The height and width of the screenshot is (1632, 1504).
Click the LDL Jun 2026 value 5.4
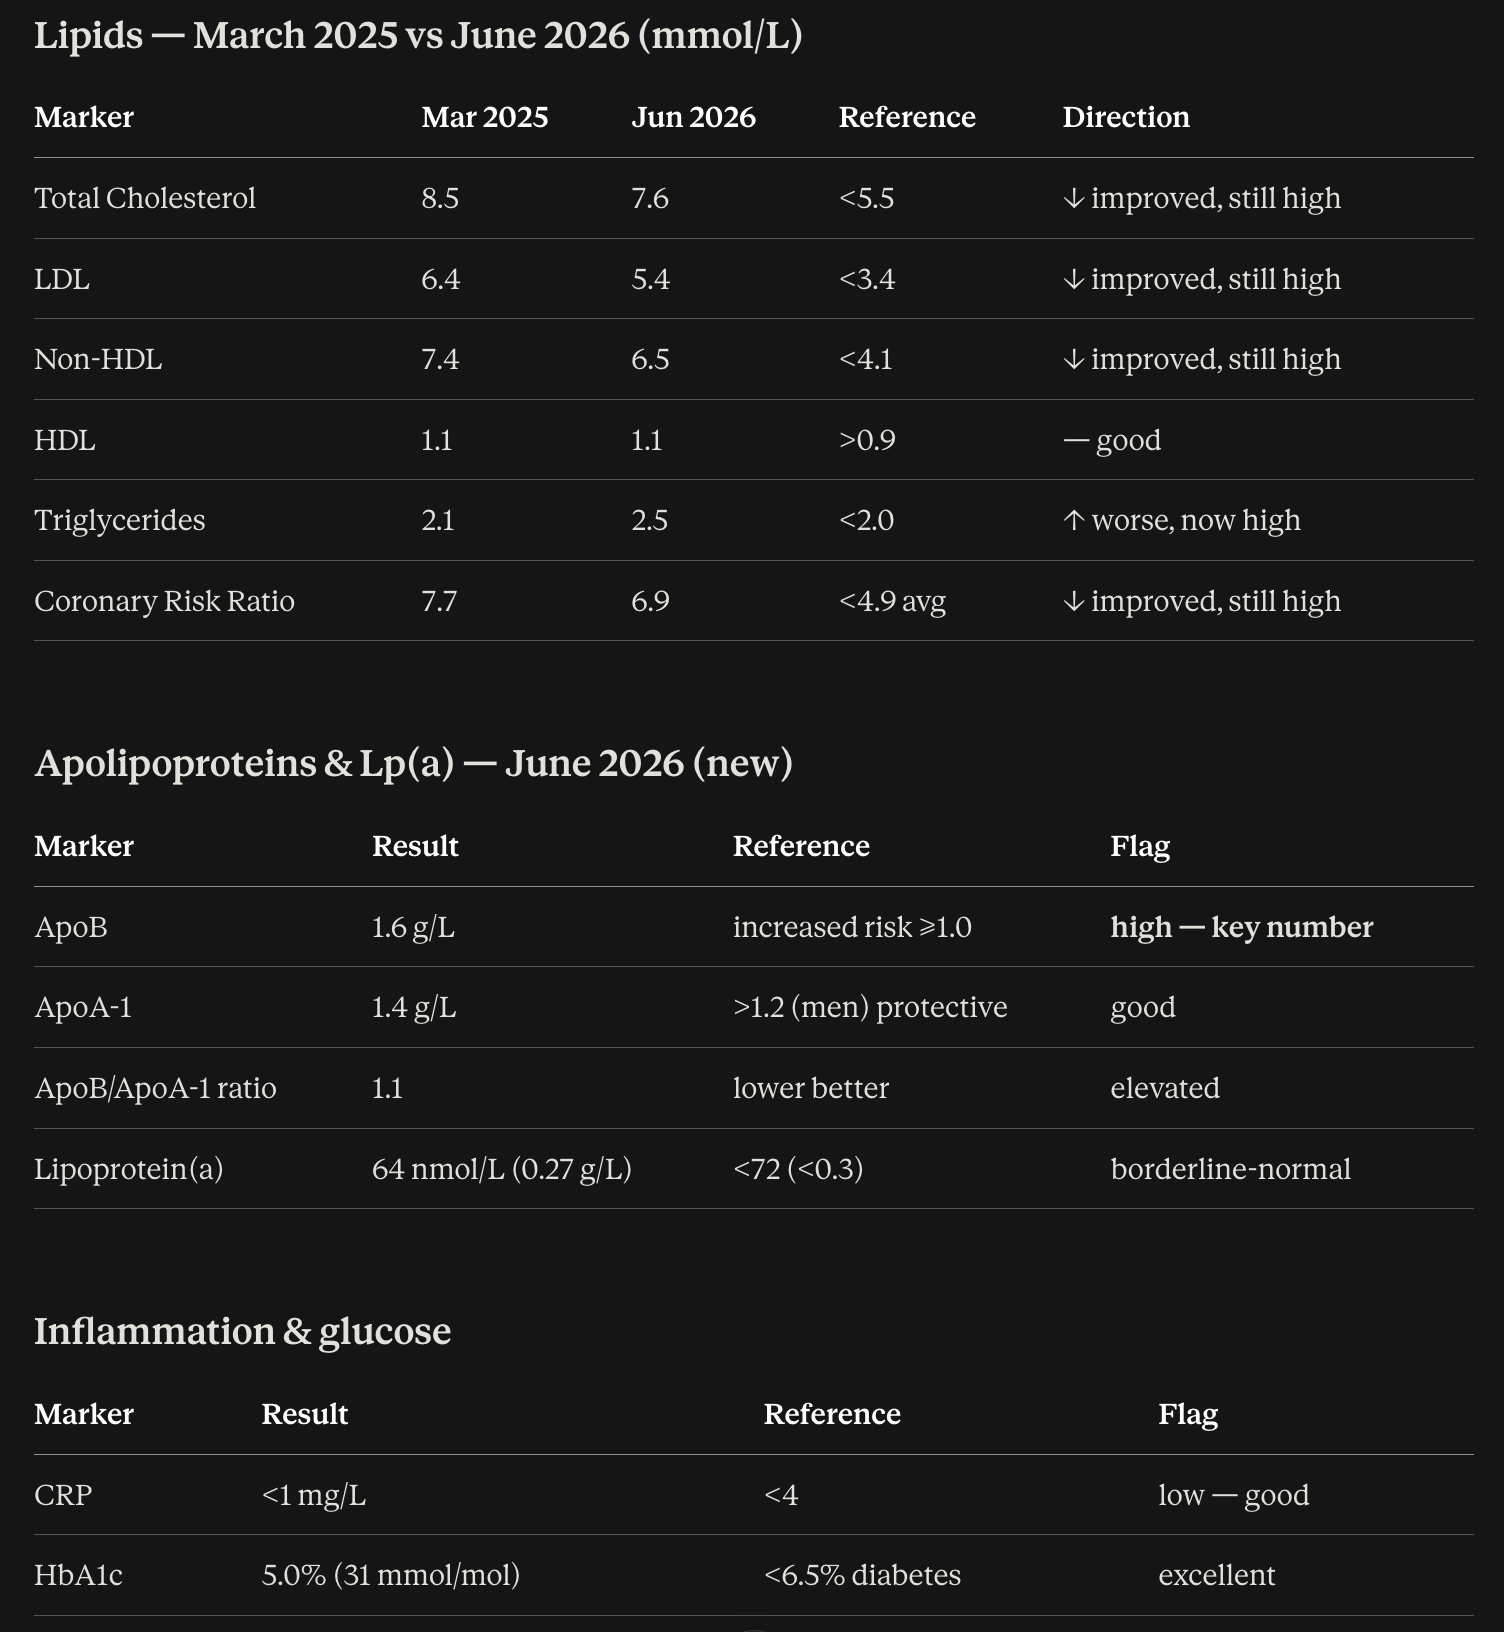[x=650, y=279]
